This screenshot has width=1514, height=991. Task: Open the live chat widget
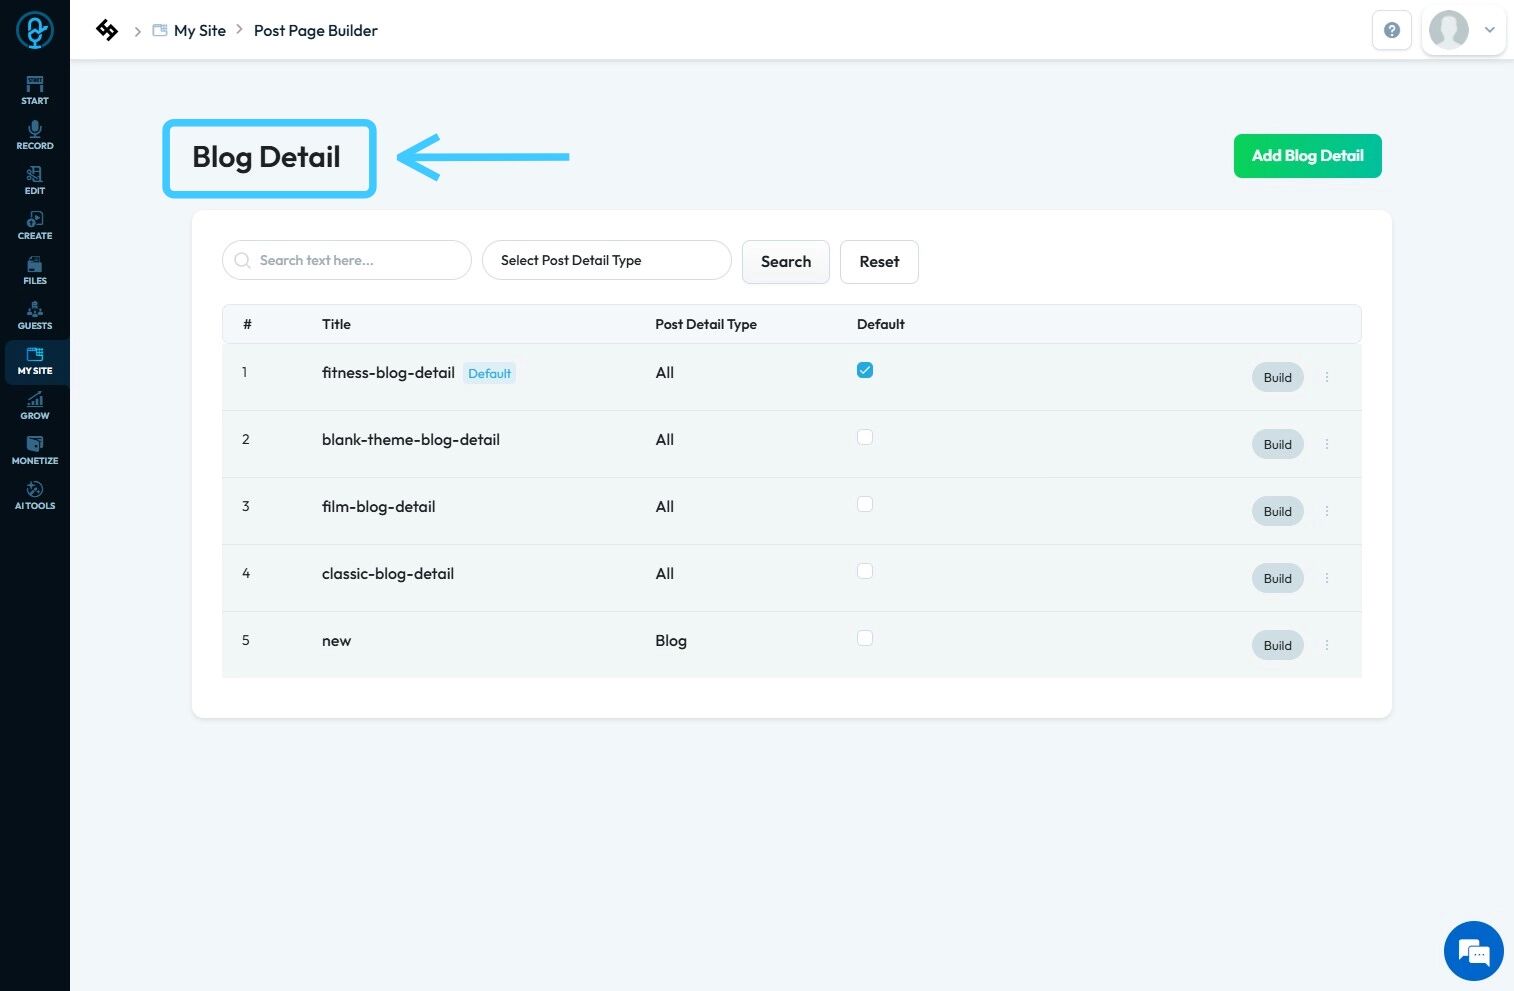[1473, 951]
